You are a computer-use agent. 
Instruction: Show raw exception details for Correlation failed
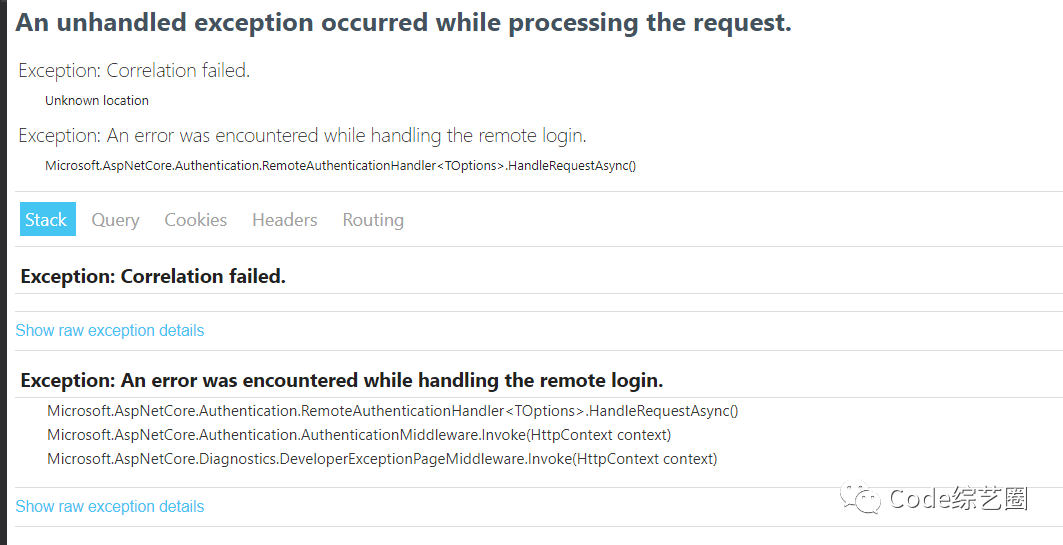point(110,330)
